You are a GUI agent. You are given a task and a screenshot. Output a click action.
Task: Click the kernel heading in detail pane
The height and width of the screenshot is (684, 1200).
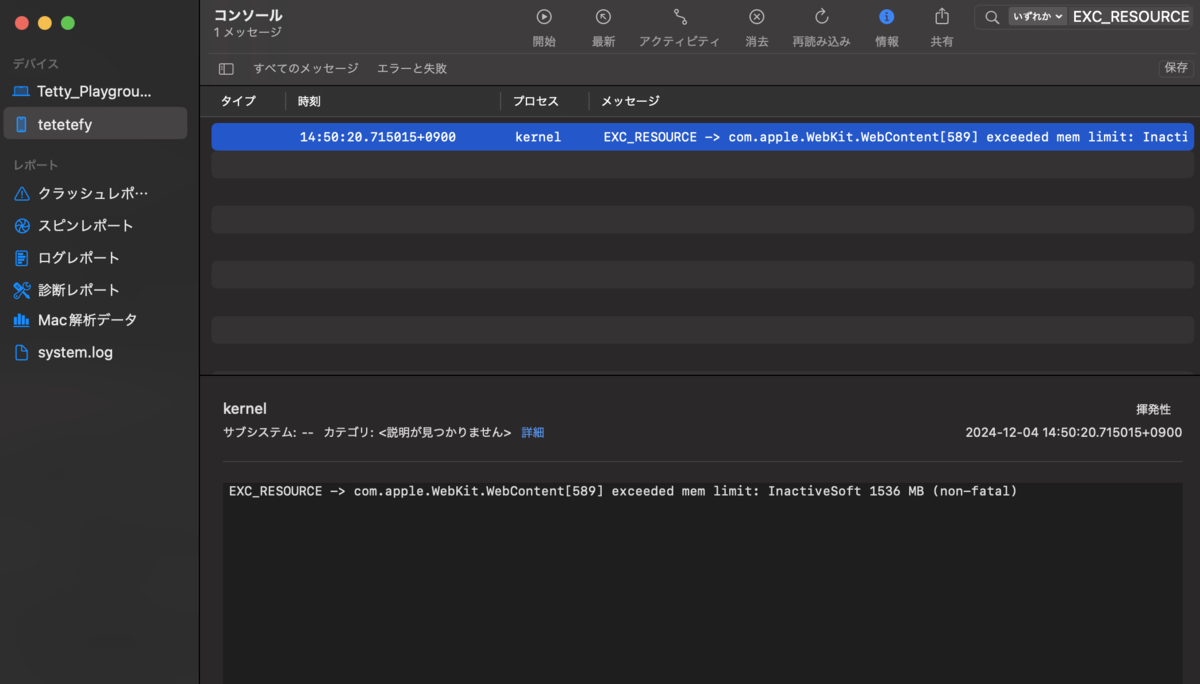click(x=245, y=408)
